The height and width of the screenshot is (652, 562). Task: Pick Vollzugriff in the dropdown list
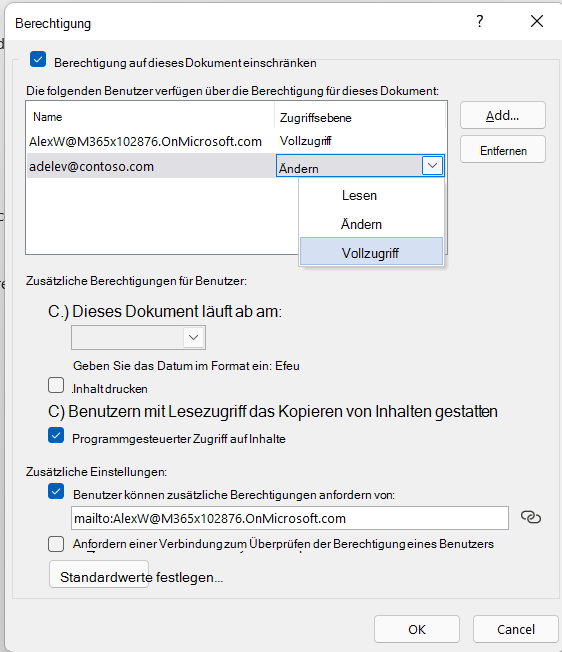click(372, 251)
